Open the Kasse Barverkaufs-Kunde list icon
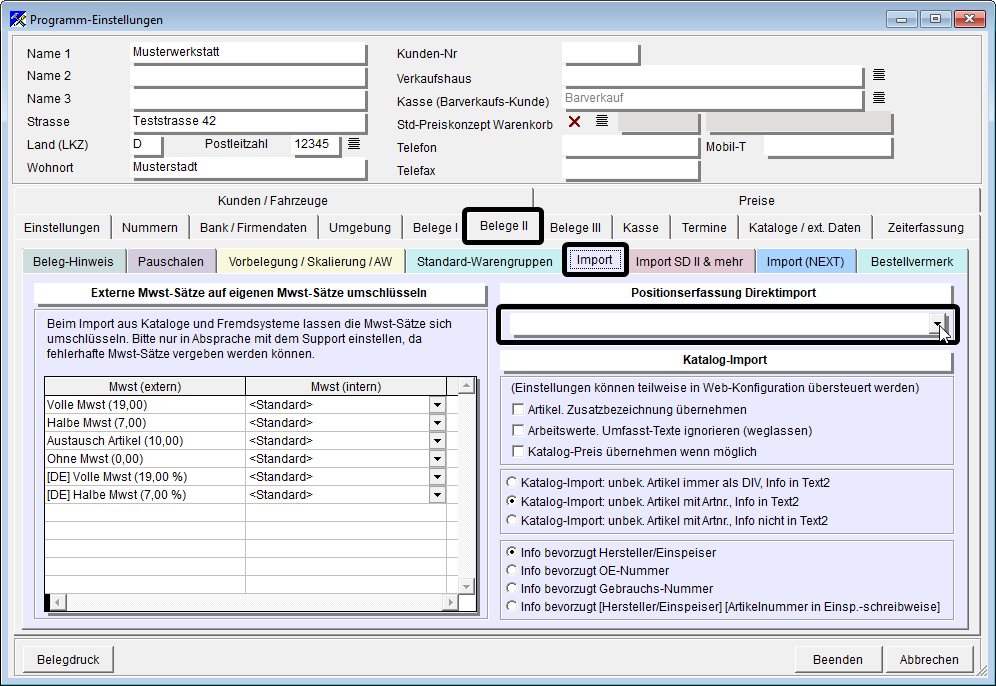The width and height of the screenshot is (996, 686). pyautogui.click(x=878, y=98)
